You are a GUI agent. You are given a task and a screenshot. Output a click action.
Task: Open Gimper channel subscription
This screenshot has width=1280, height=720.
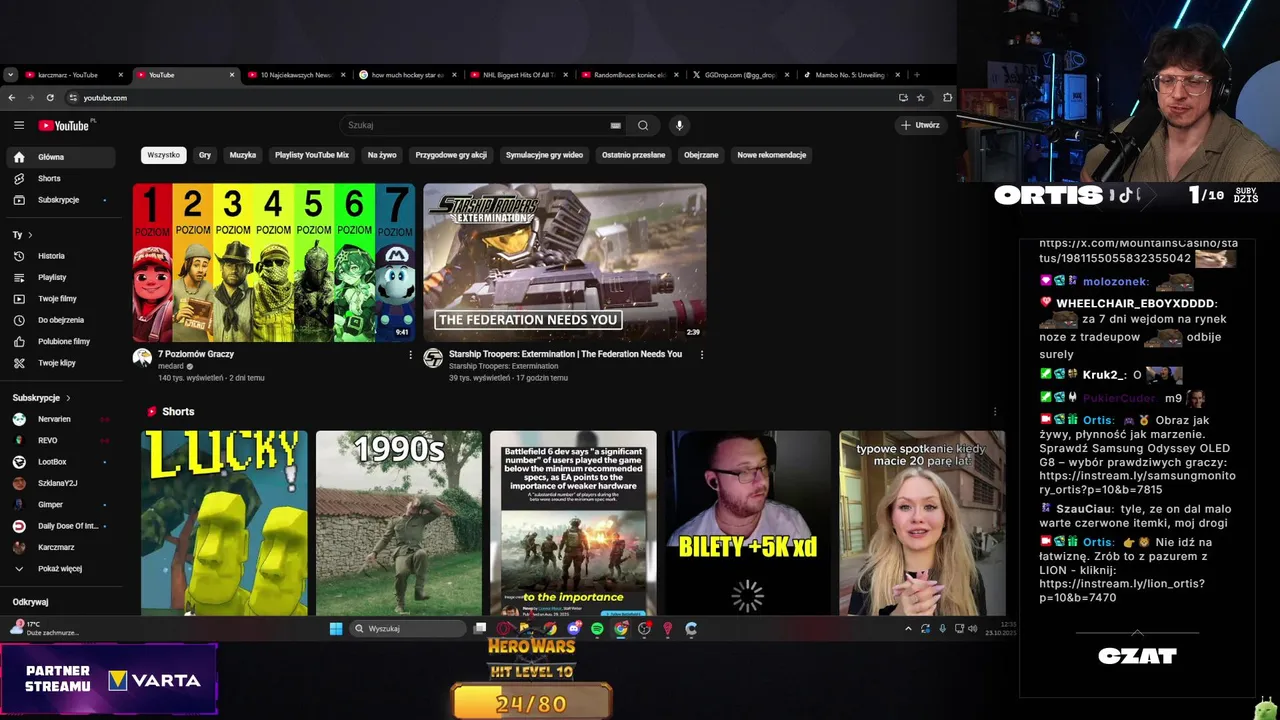coord(60,504)
